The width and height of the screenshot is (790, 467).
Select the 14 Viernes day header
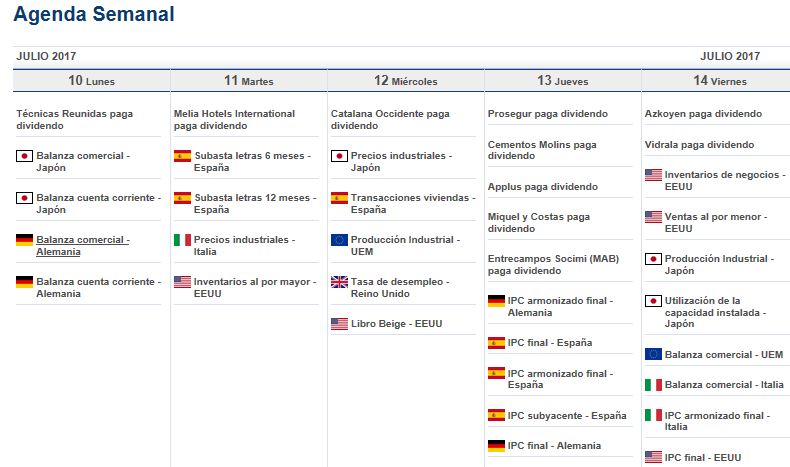point(716,81)
